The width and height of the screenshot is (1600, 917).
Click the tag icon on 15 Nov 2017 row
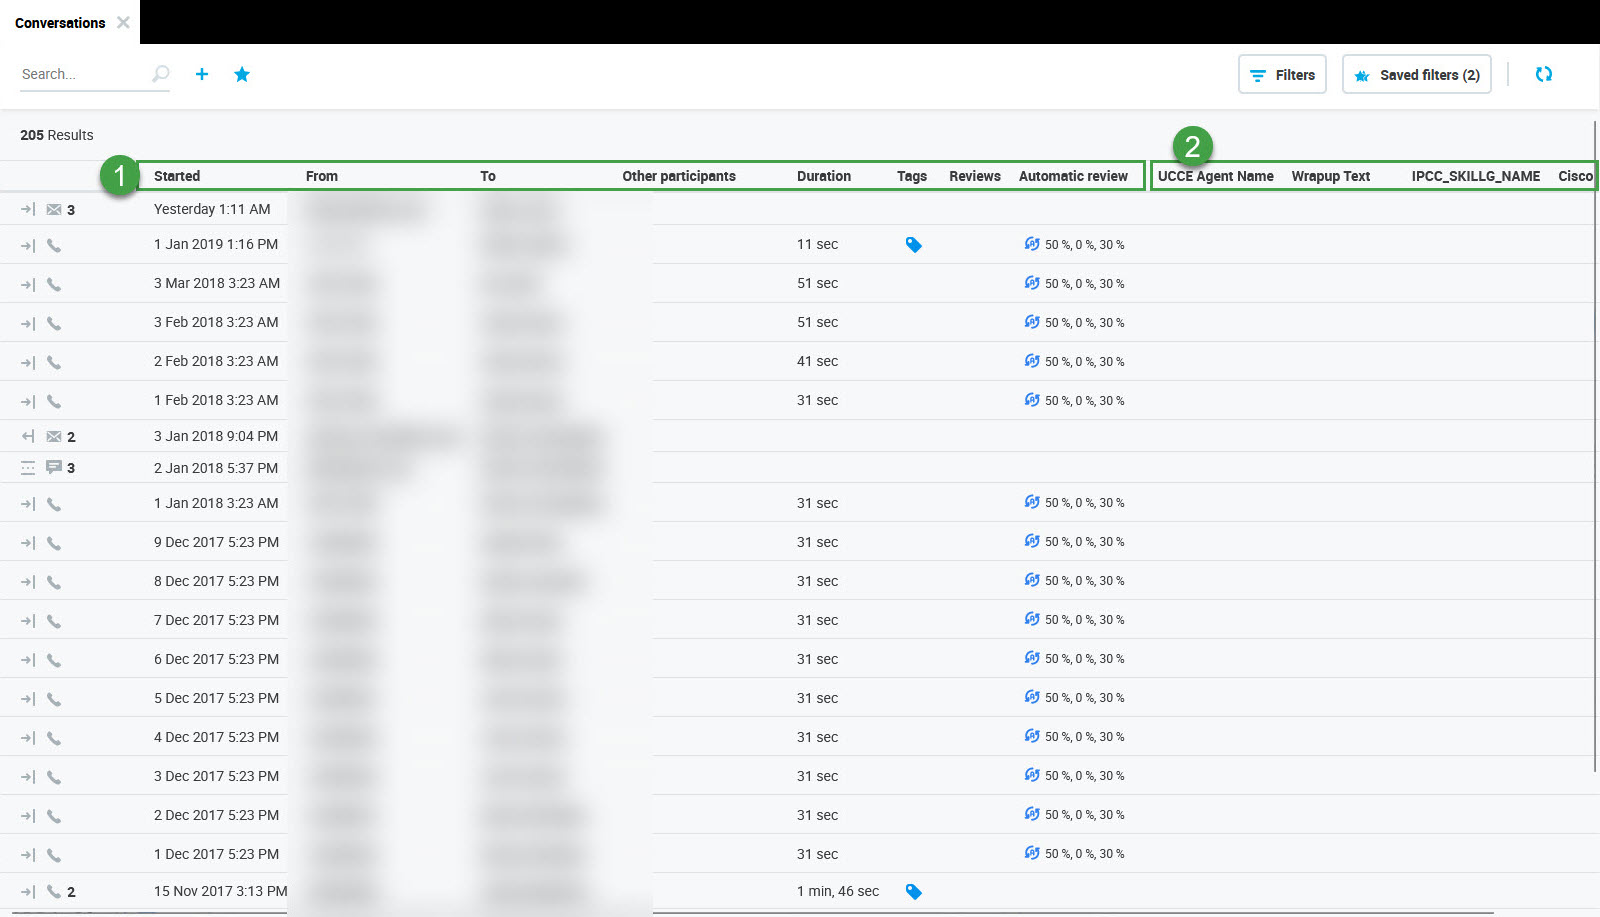click(913, 892)
